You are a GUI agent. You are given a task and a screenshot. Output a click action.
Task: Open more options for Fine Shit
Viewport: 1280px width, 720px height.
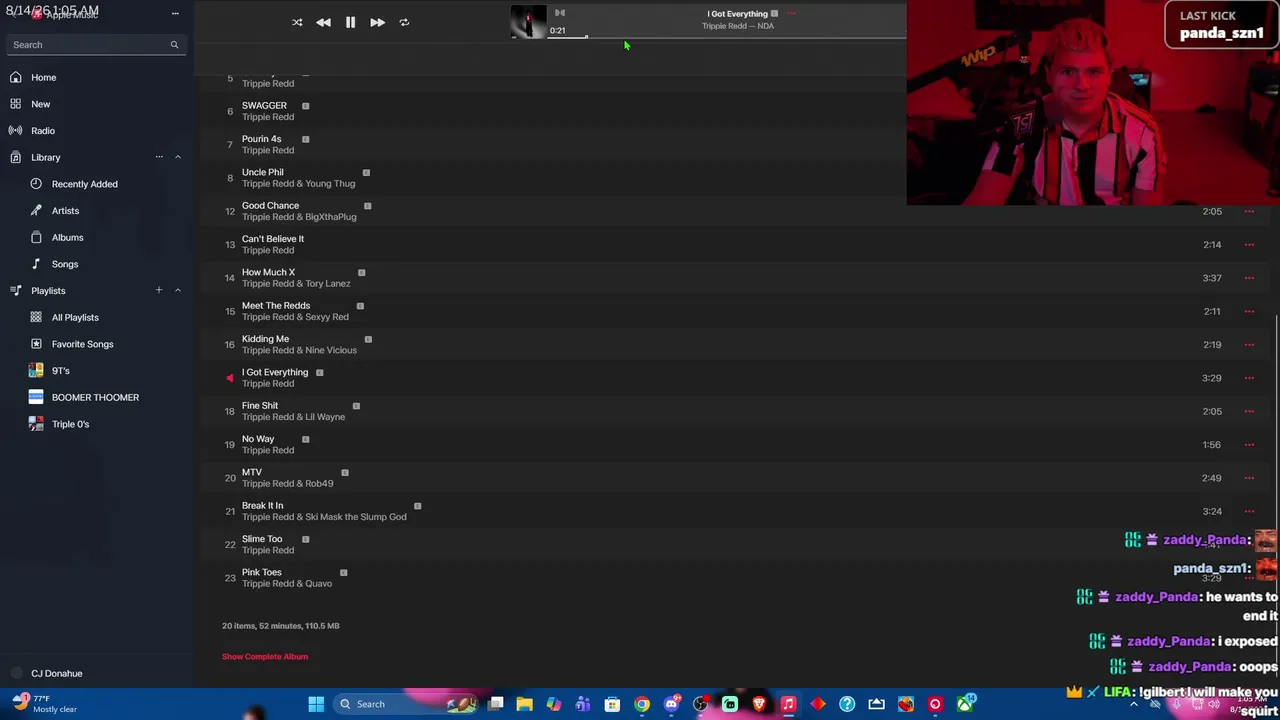coord(1249,411)
